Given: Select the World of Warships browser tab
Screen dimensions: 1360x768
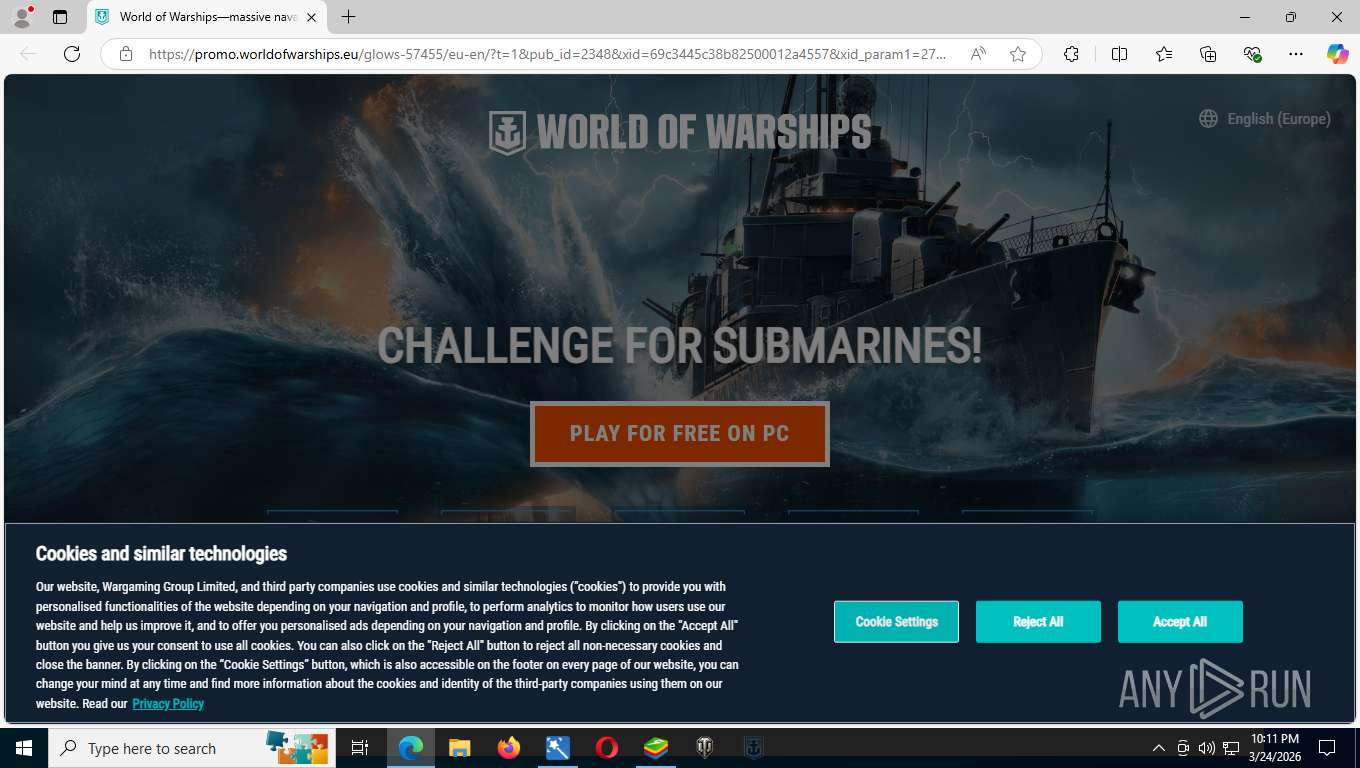Looking at the screenshot, I should point(207,17).
